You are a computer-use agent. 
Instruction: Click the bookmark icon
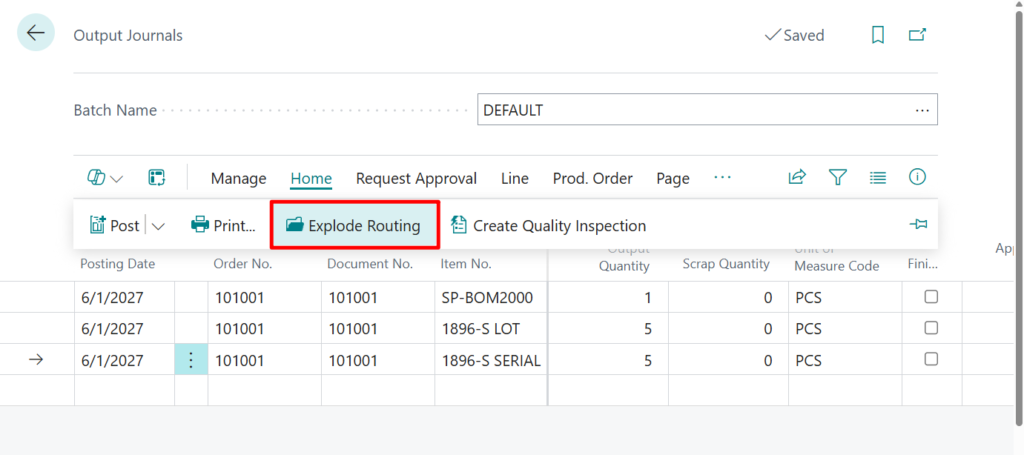[878, 35]
